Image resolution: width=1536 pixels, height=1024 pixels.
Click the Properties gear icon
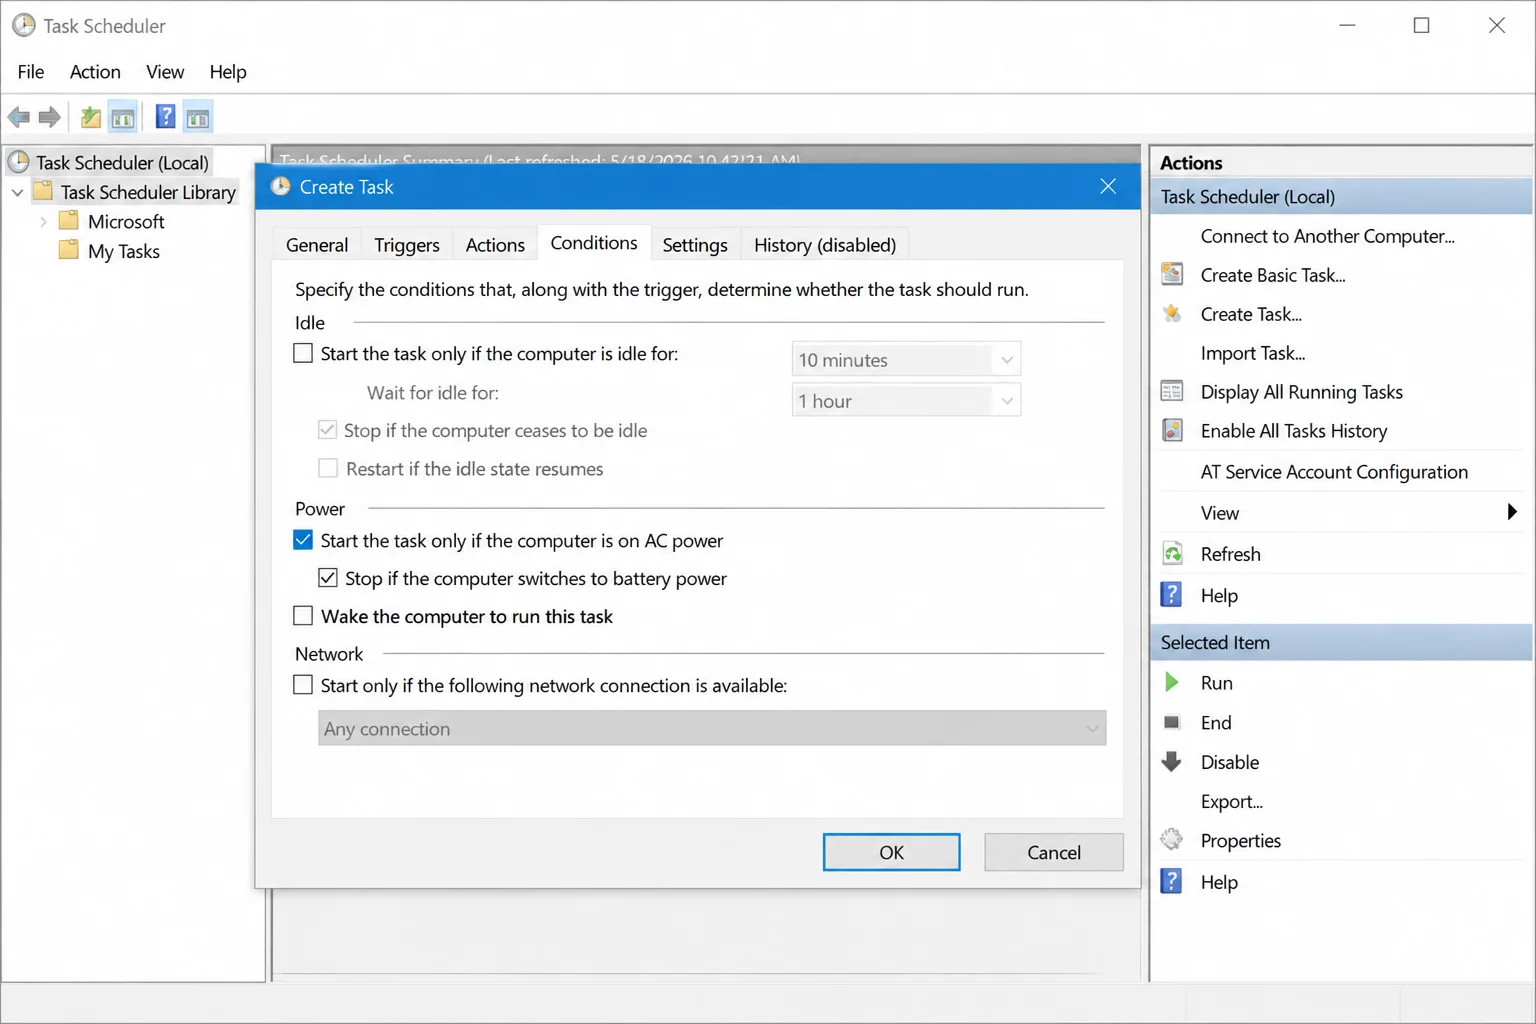1172,840
